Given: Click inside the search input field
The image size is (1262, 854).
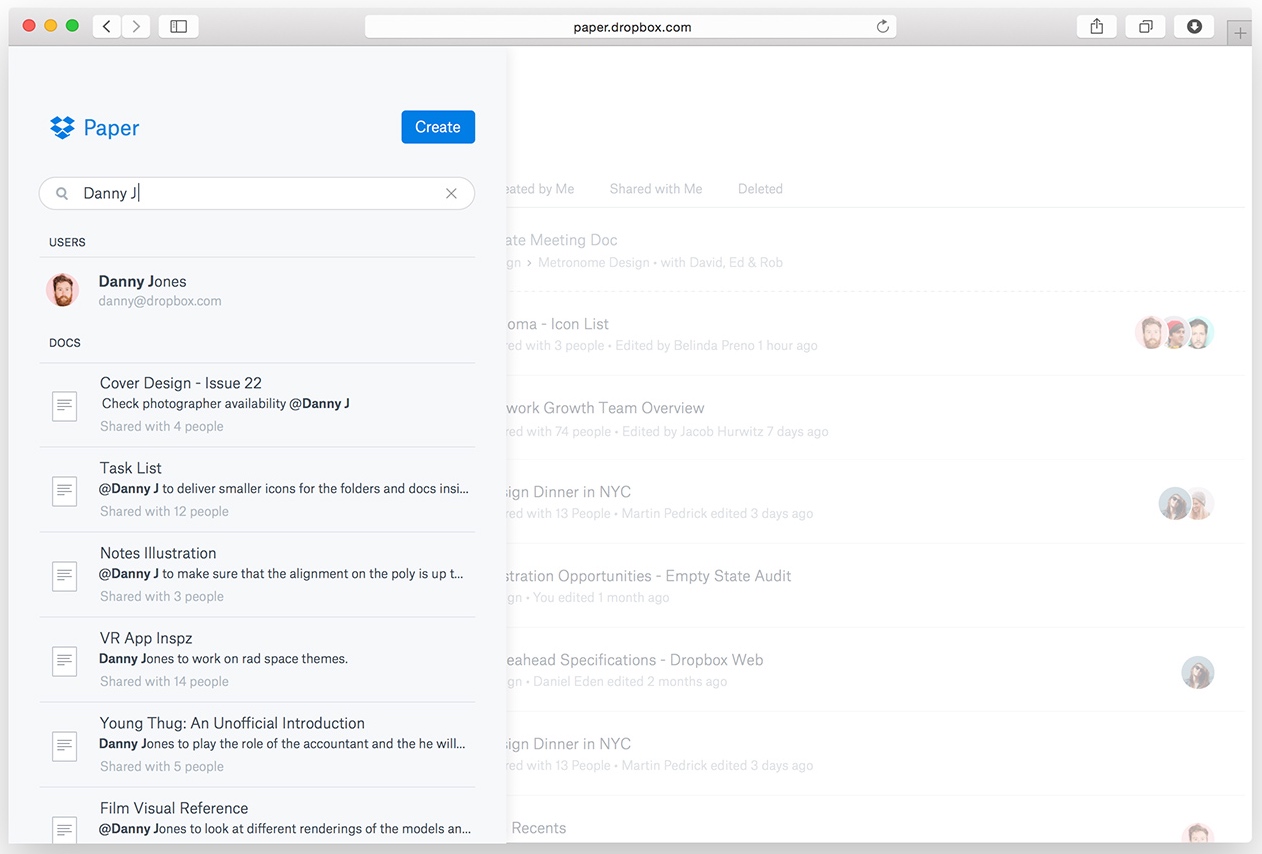Looking at the screenshot, I should 250,193.
